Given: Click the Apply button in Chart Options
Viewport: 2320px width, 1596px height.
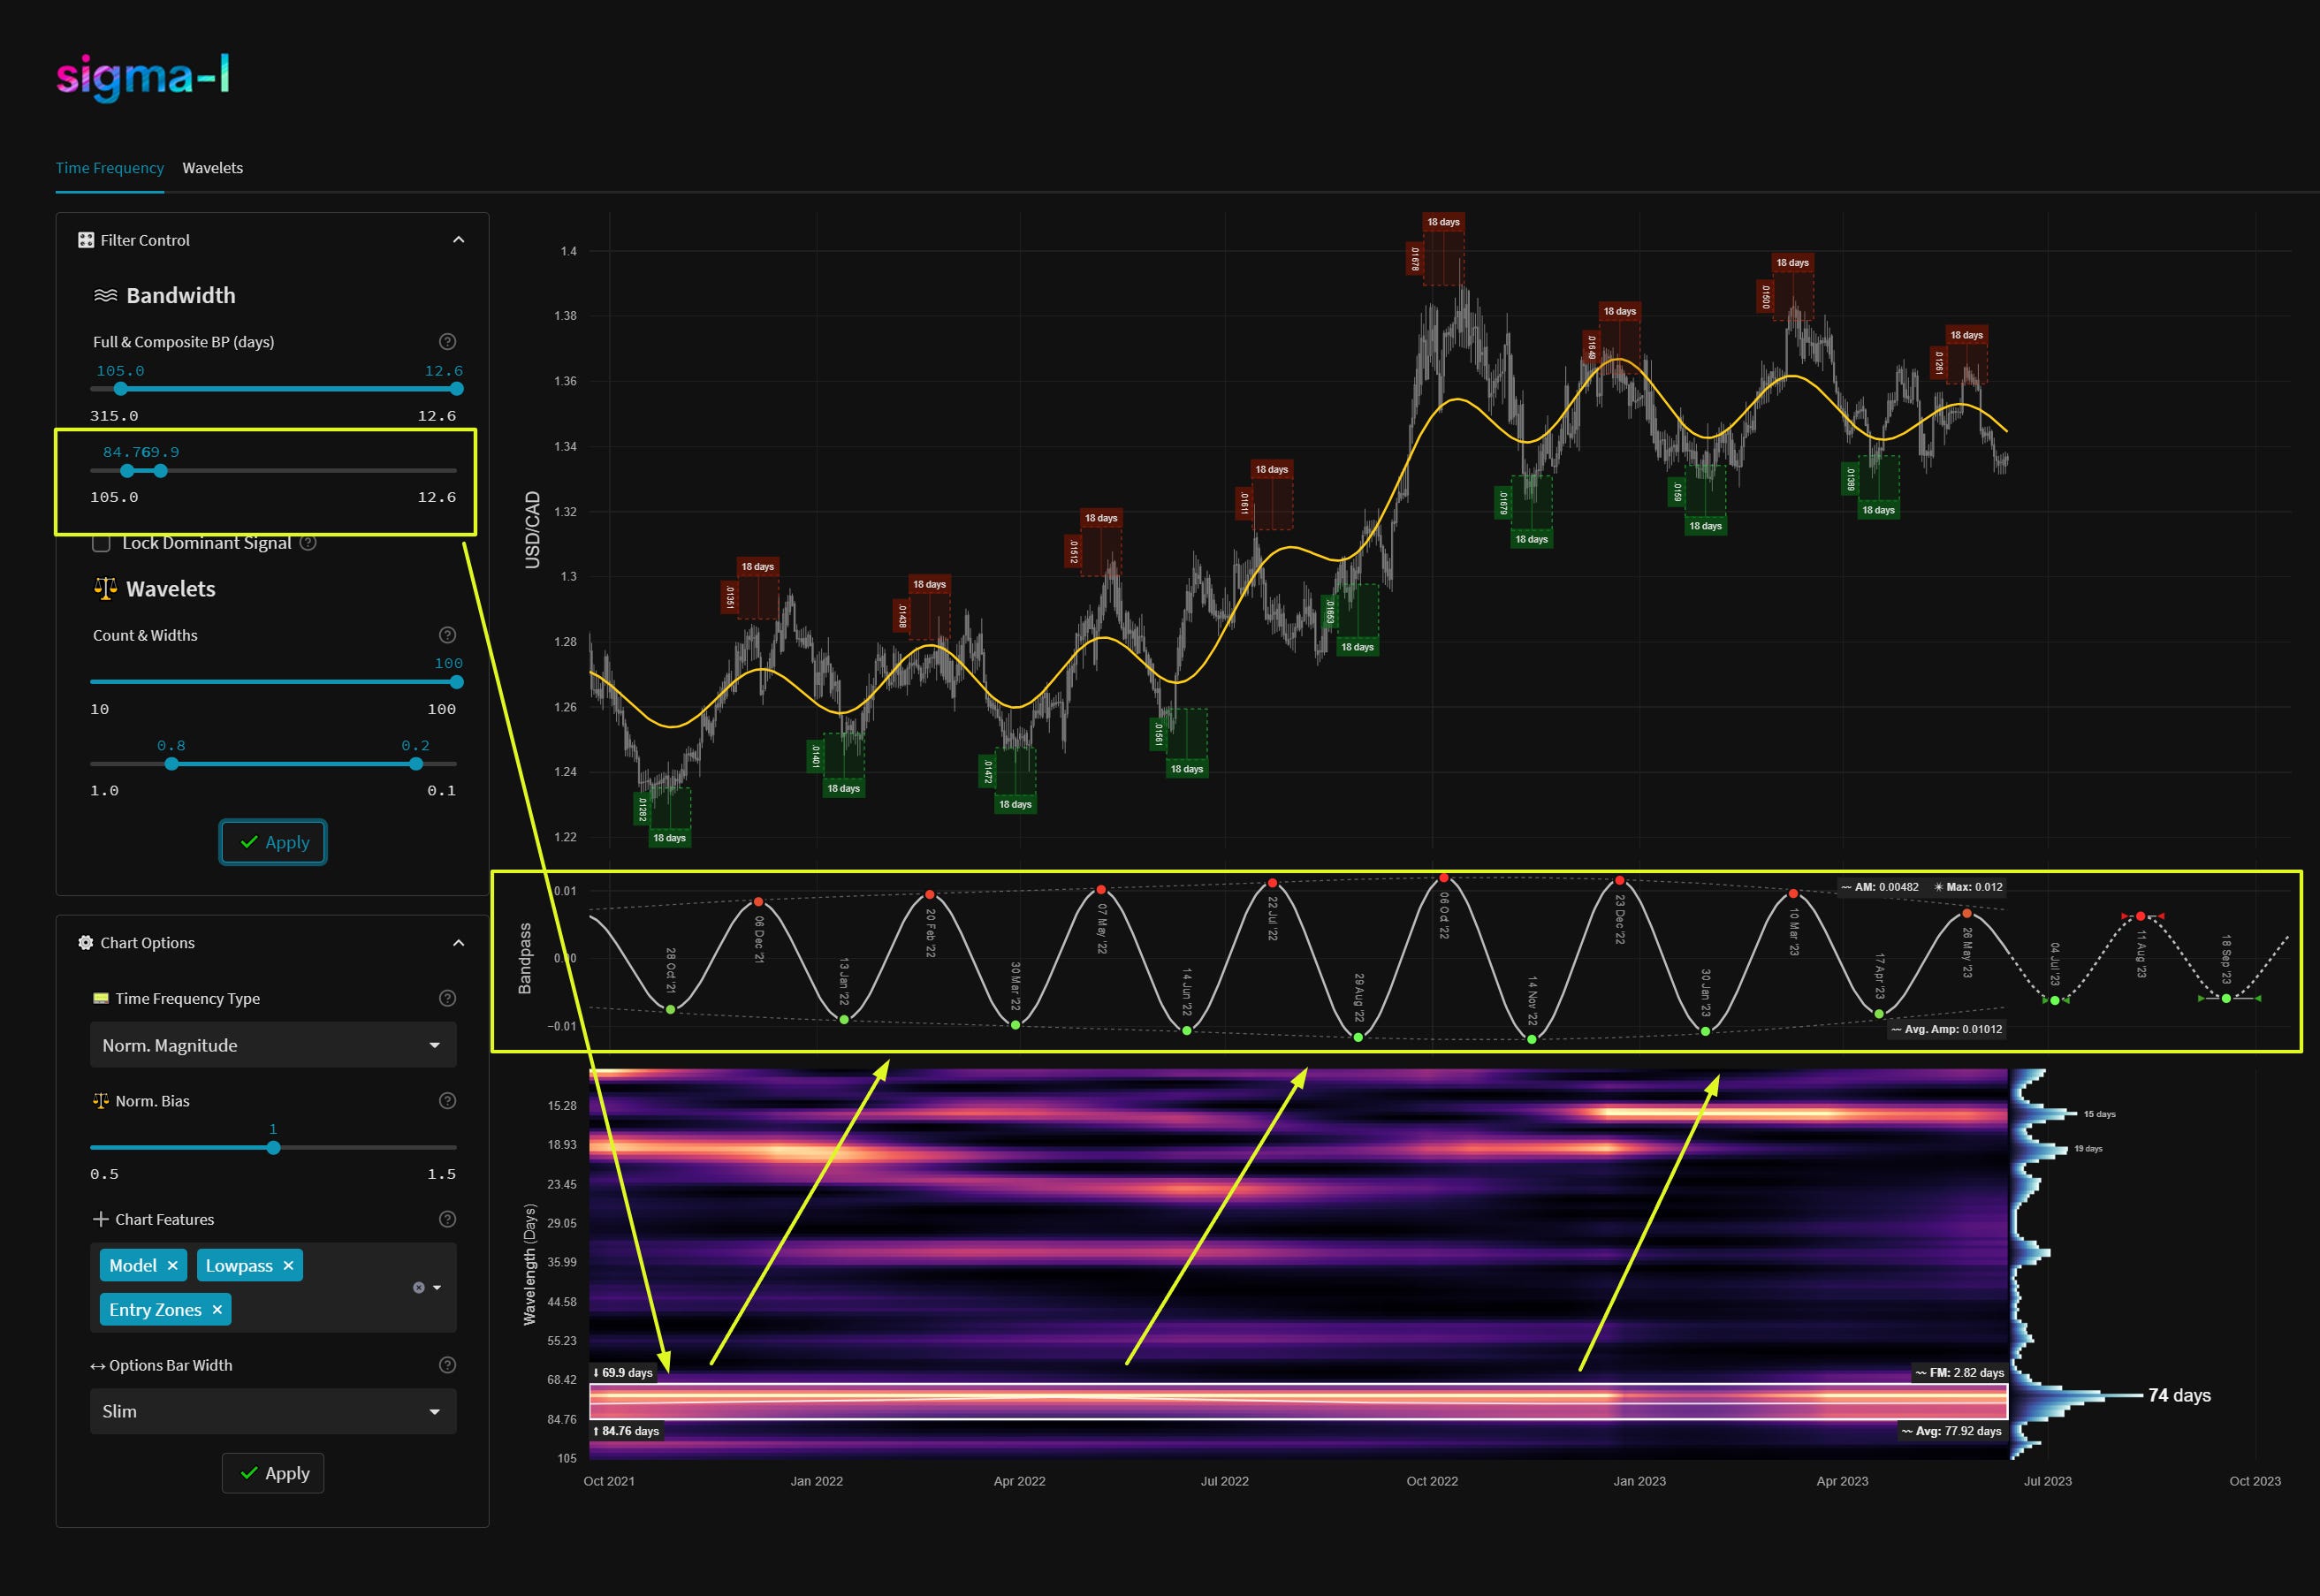Looking at the screenshot, I should [x=273, y=1473].
